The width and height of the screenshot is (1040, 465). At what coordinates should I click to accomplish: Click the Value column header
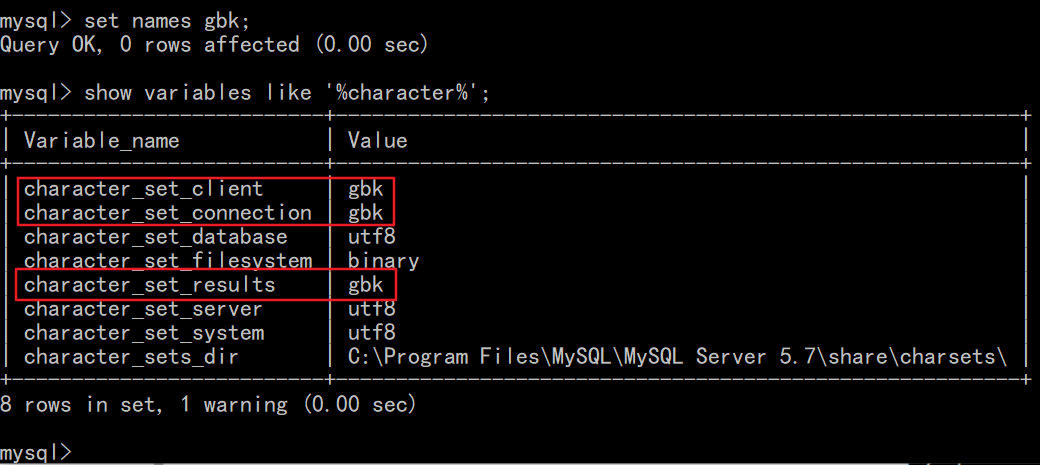377,141
